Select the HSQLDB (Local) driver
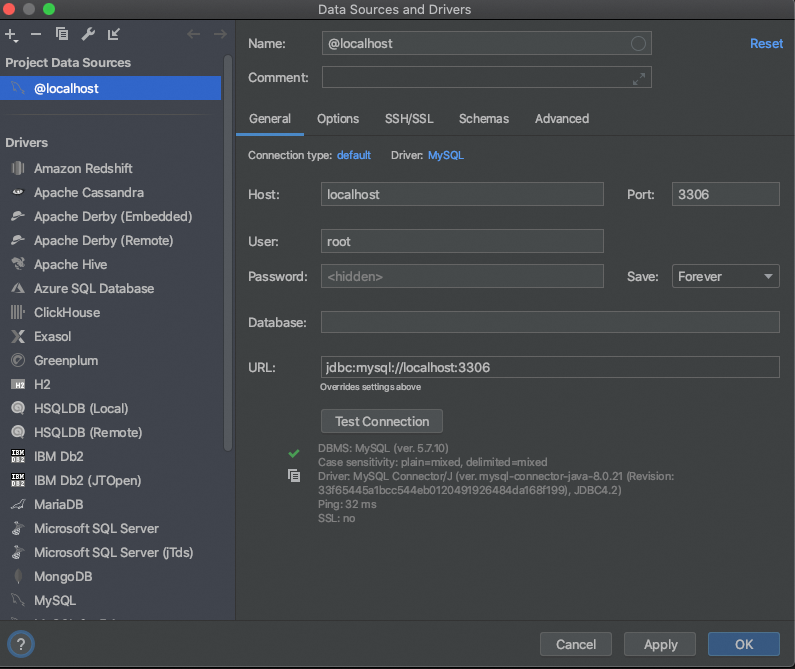 click(111, 408)
